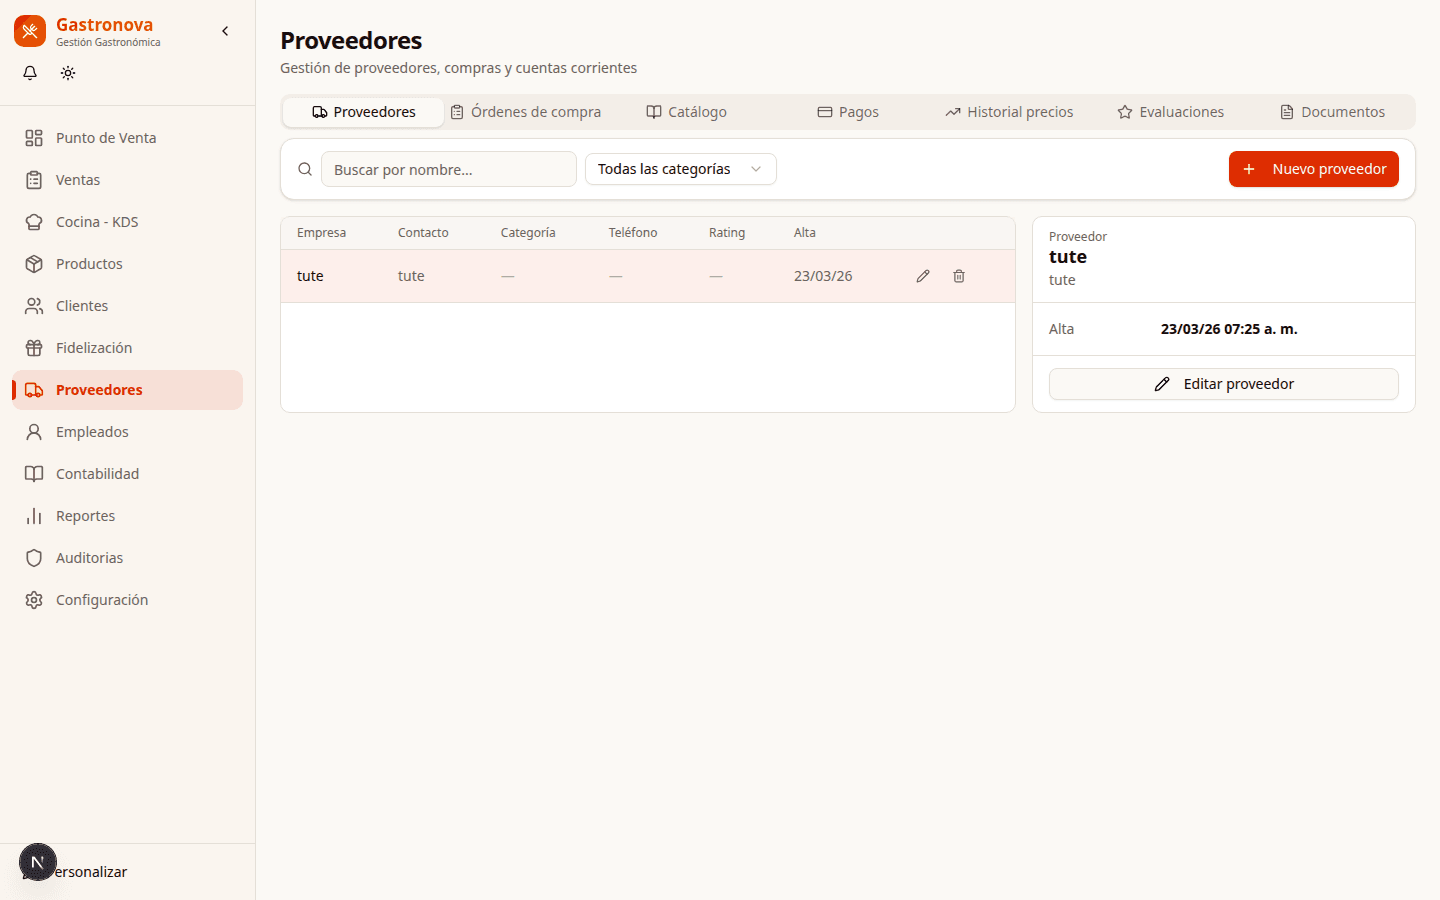
Task: Open notifications via the bell icon
Action: (29, 72)
